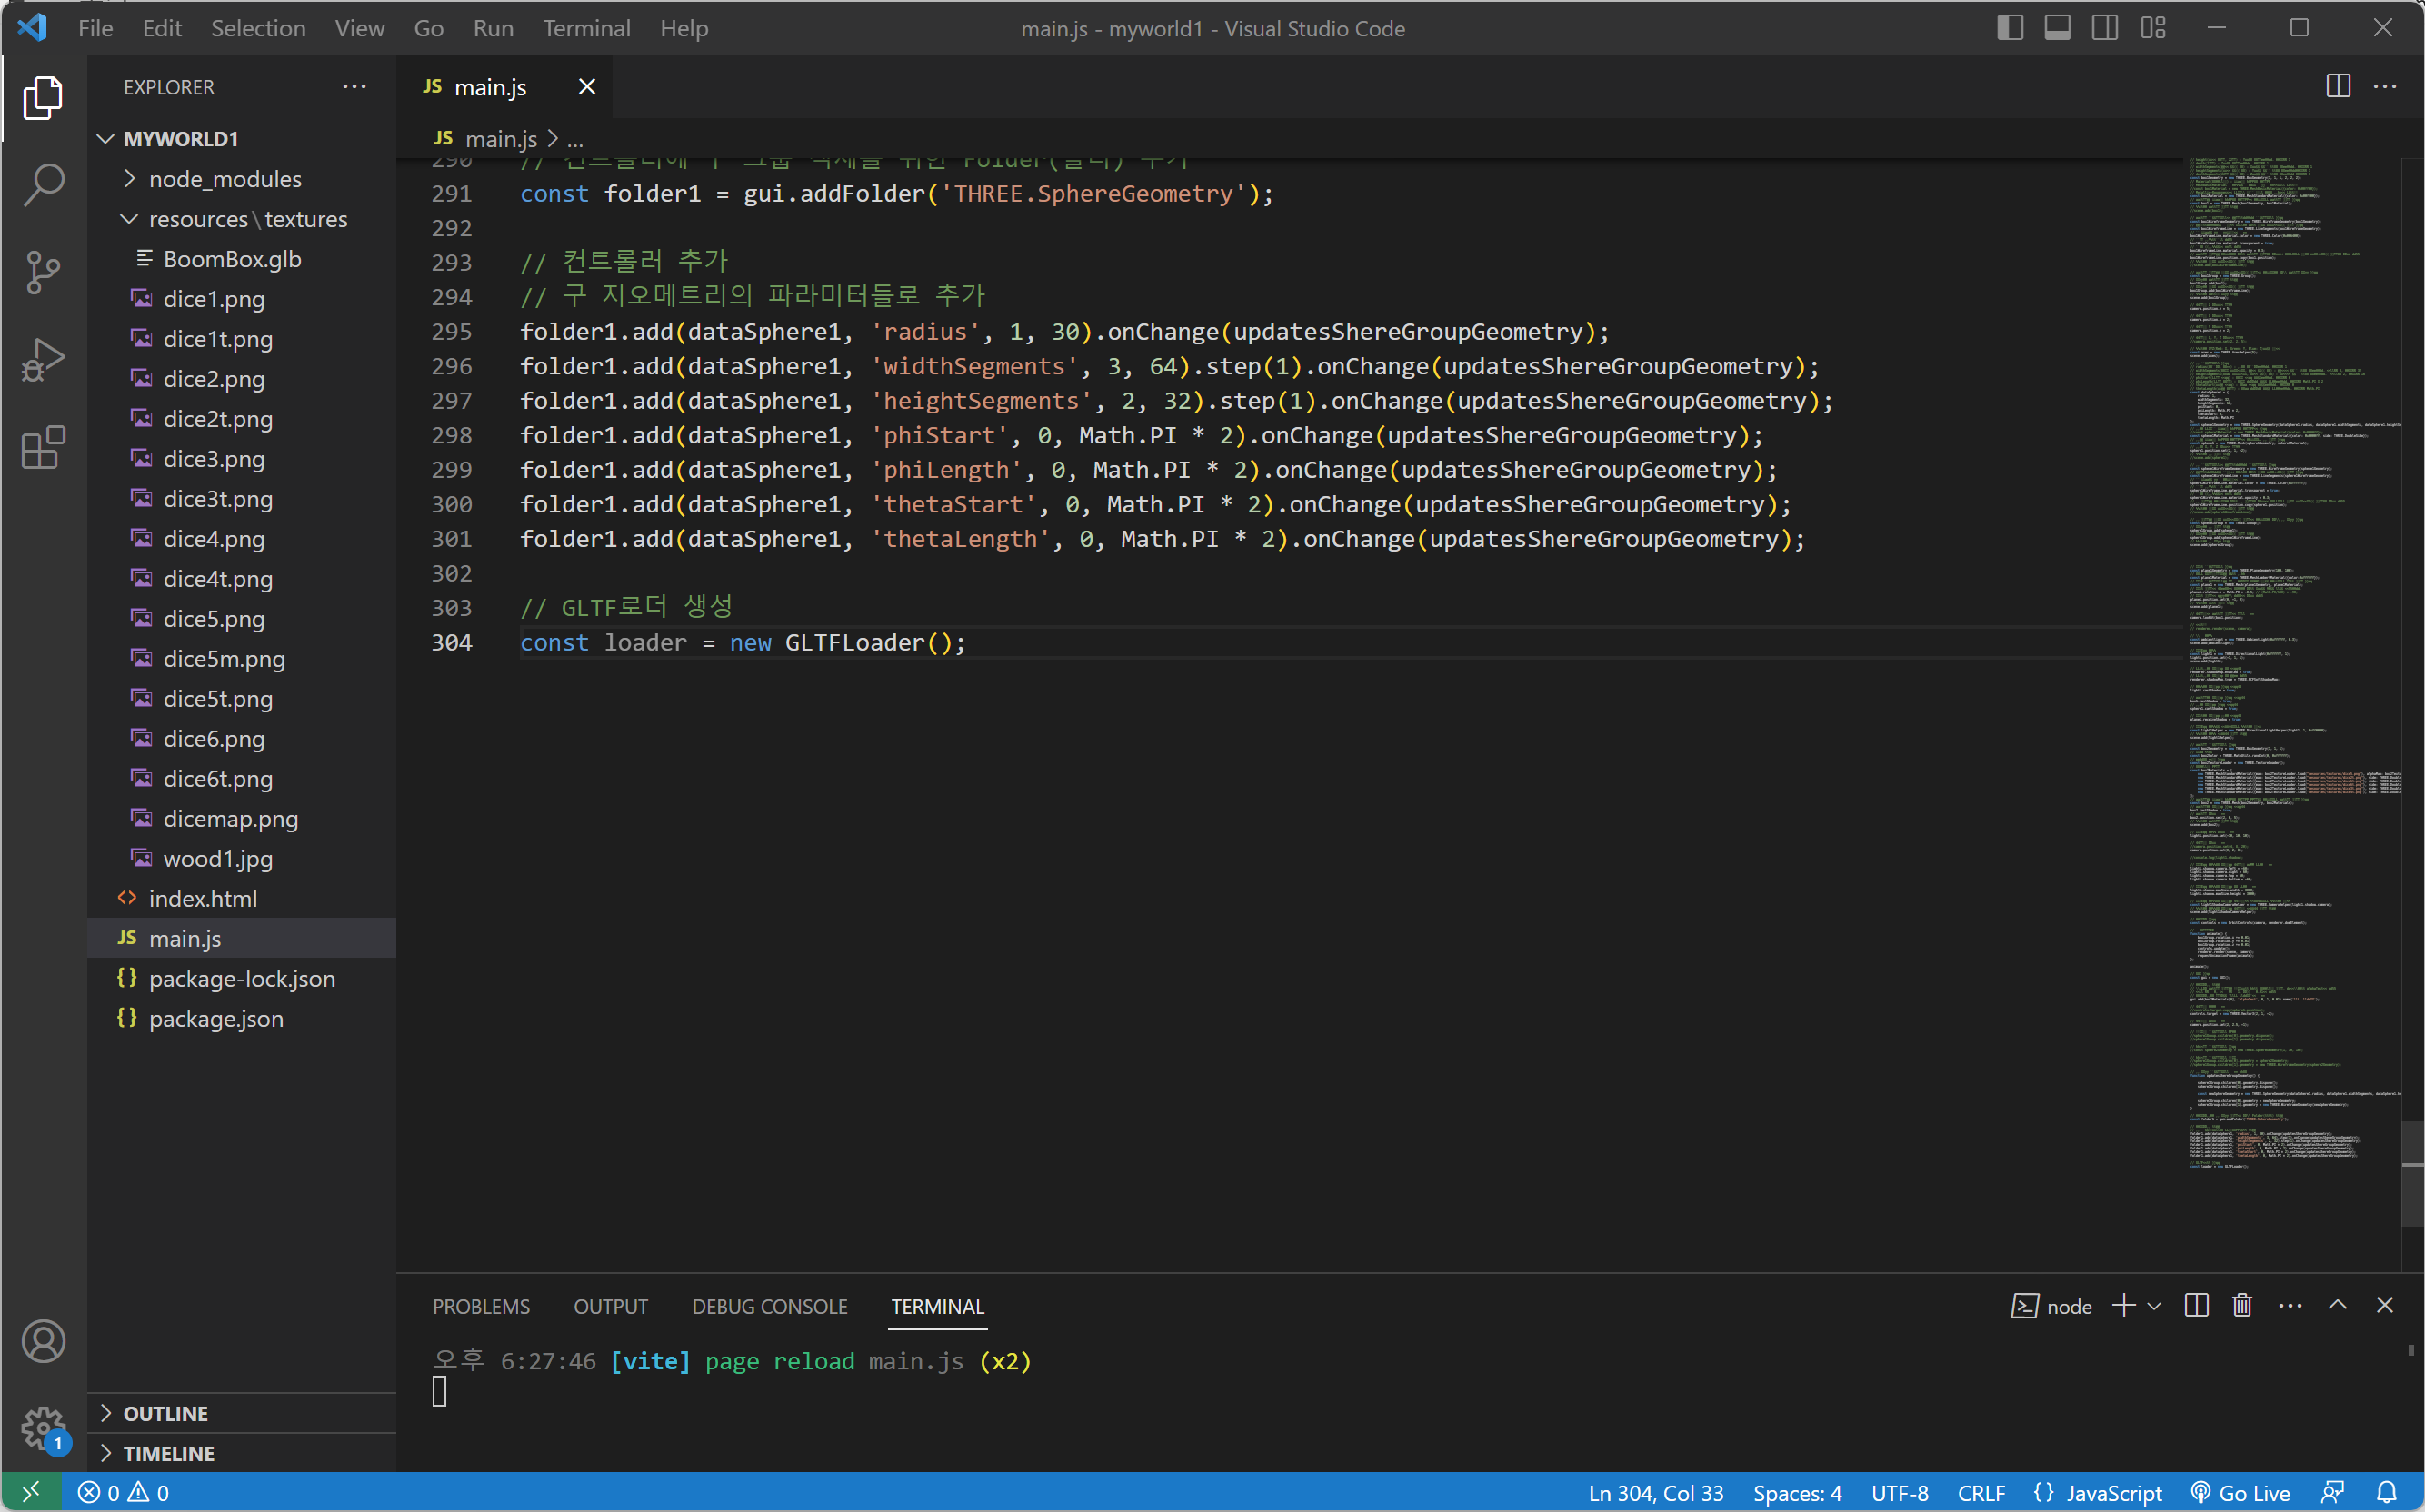Open the Source Control view
The height and width of the screenshot is (1512, 2425).
pos(43,272)
